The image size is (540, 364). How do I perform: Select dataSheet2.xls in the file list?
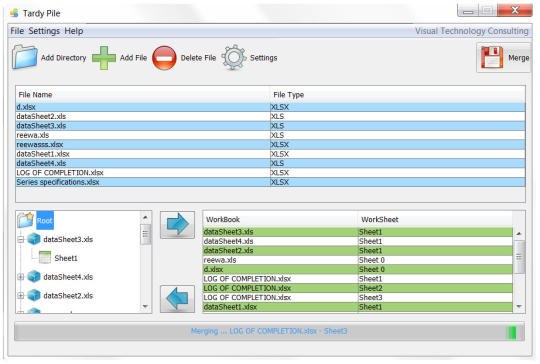point(270,116)
